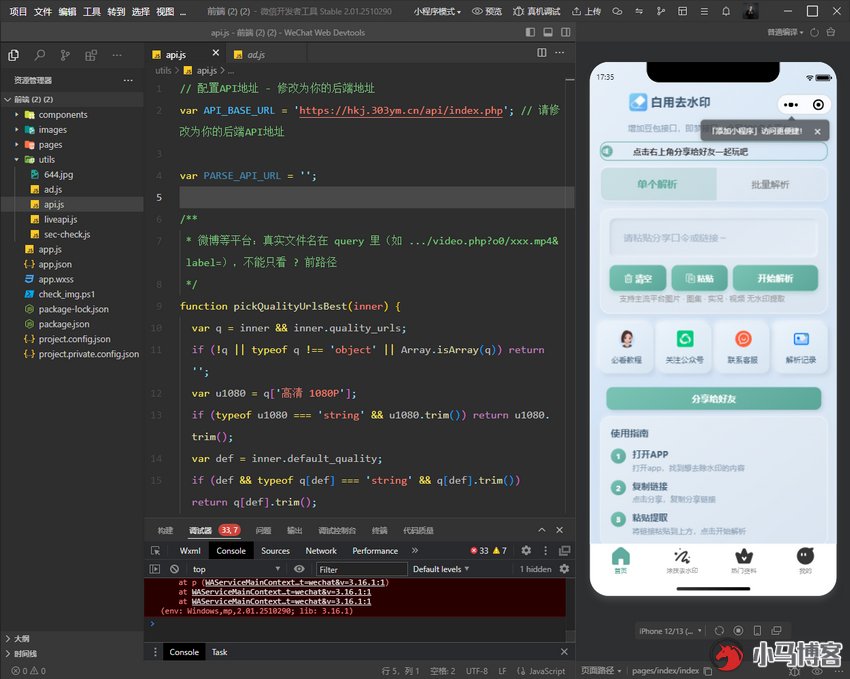
Task: Click the upload icon in top toolbar
Action: pyautogui.click(x=576, y=11)
